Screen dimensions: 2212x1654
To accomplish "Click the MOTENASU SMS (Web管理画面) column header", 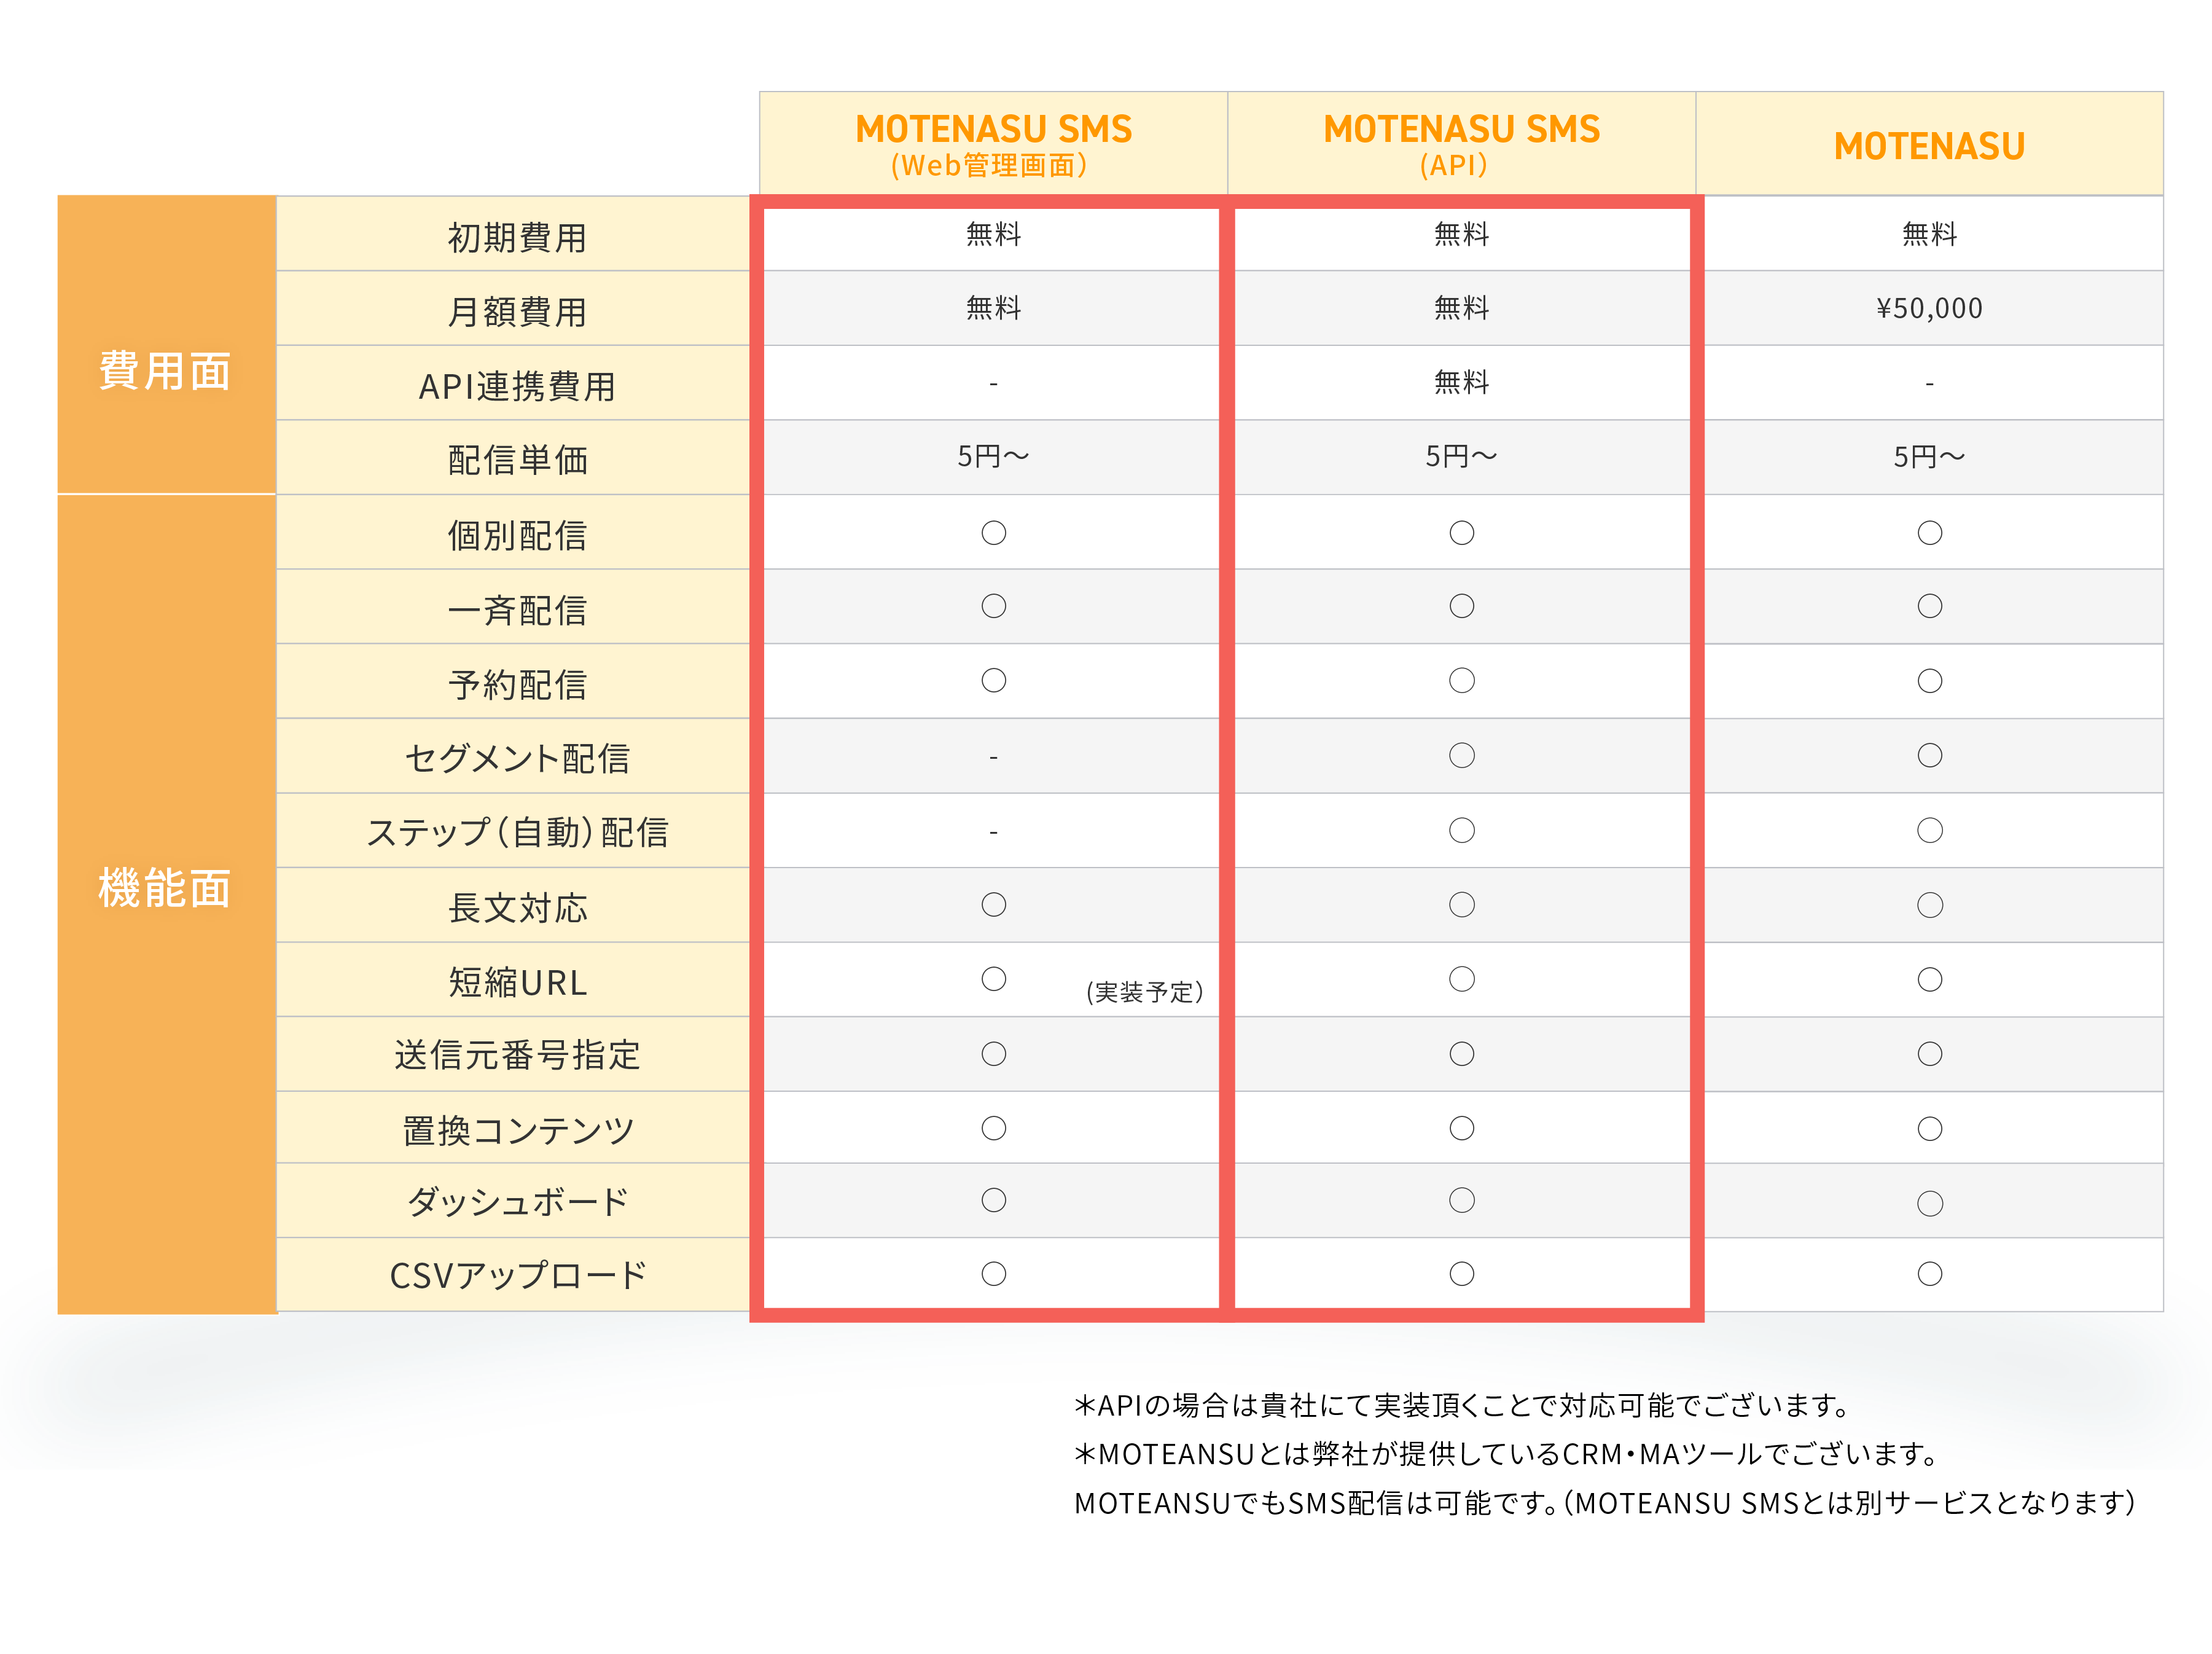I will pyautogui.click(x=992, y=144).
